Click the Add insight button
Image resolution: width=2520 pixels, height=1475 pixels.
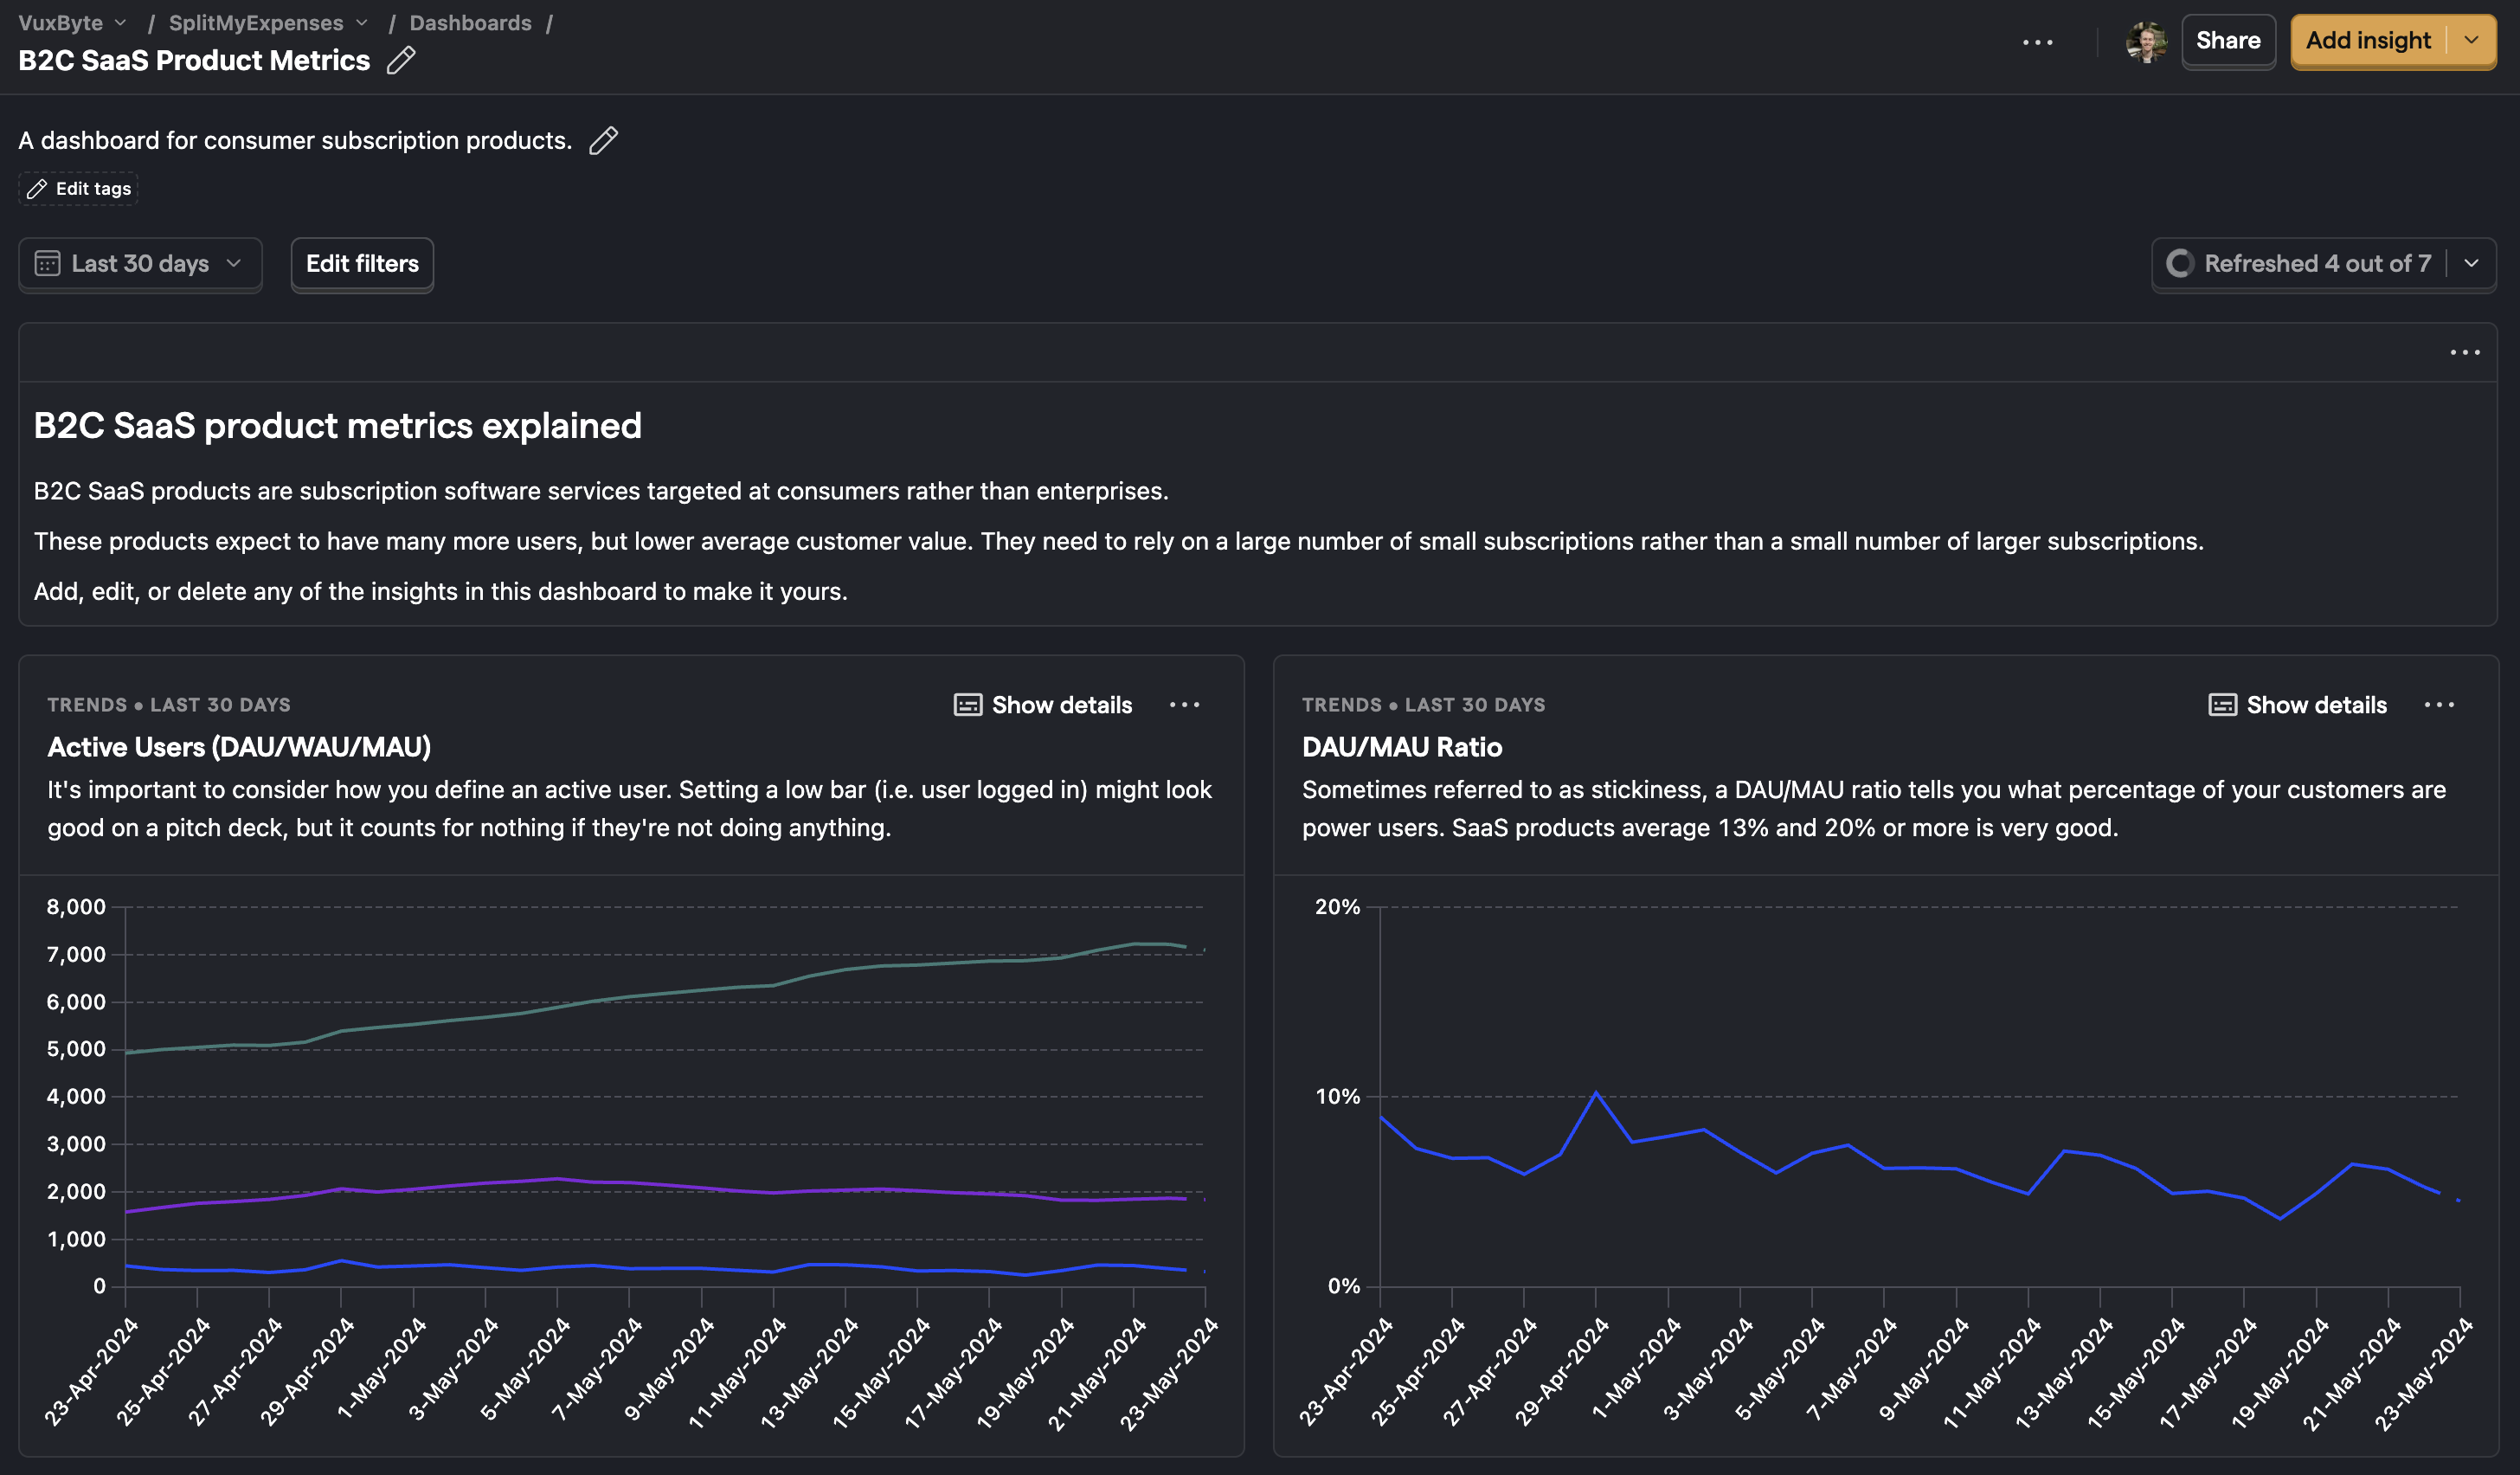tap(2368, 41)
